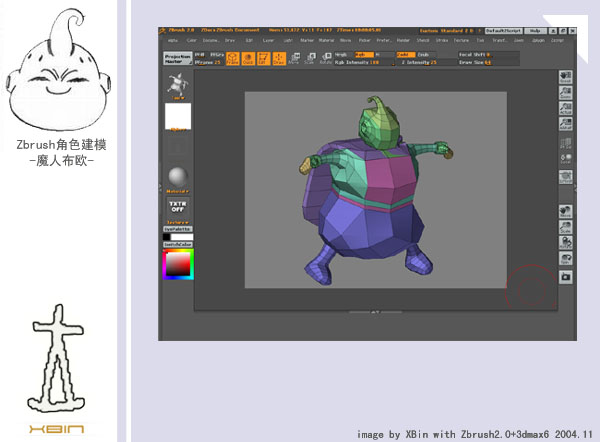Open the Zplugin menu

[538, 41]
